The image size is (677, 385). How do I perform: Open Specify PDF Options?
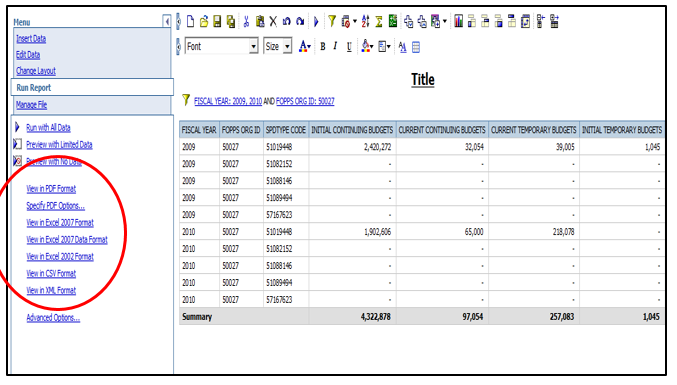coord(55,206)
